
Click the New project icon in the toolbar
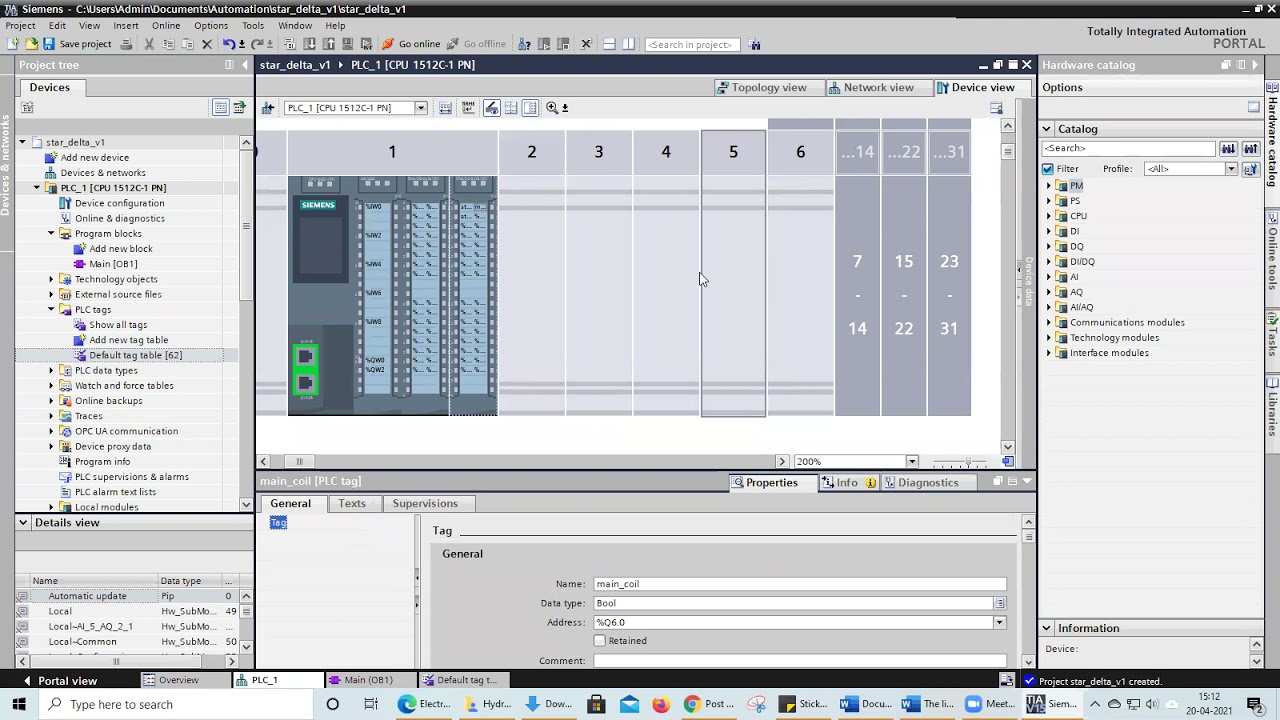[x=13, y=44]
